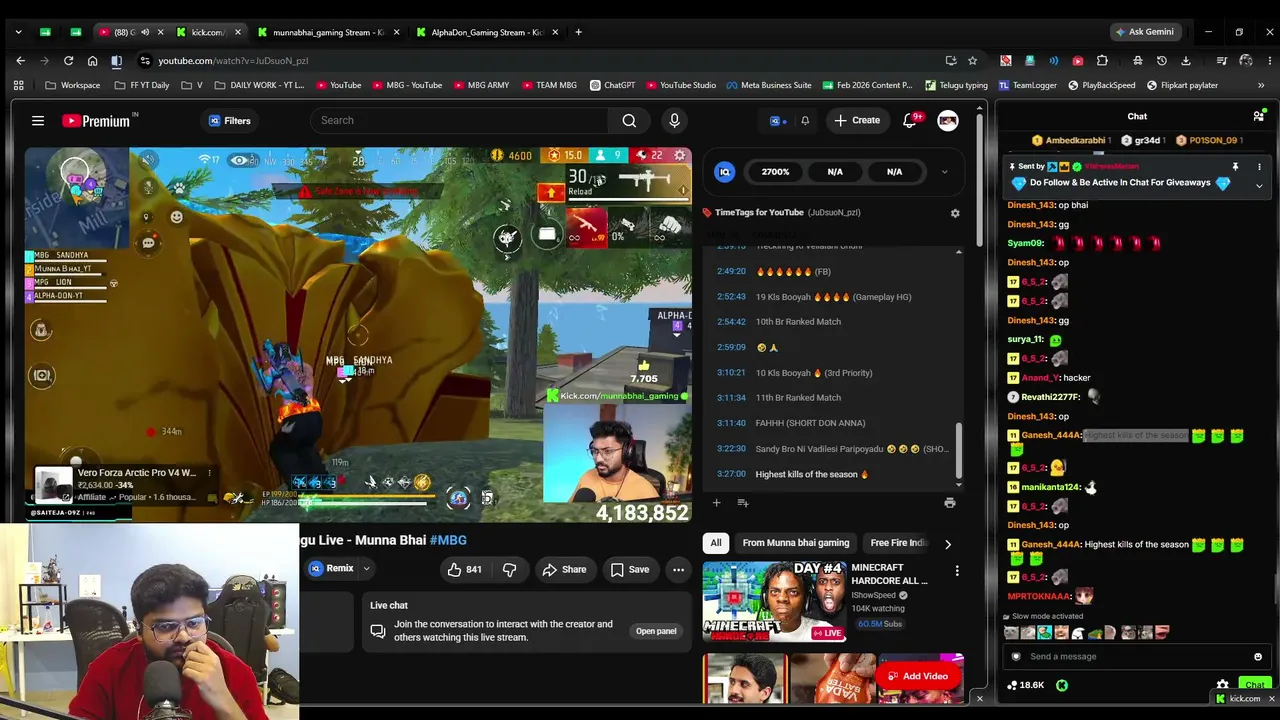Open the Minecraft Hardcore video thumbnail

pyautogui.click(x=774, y=600)
